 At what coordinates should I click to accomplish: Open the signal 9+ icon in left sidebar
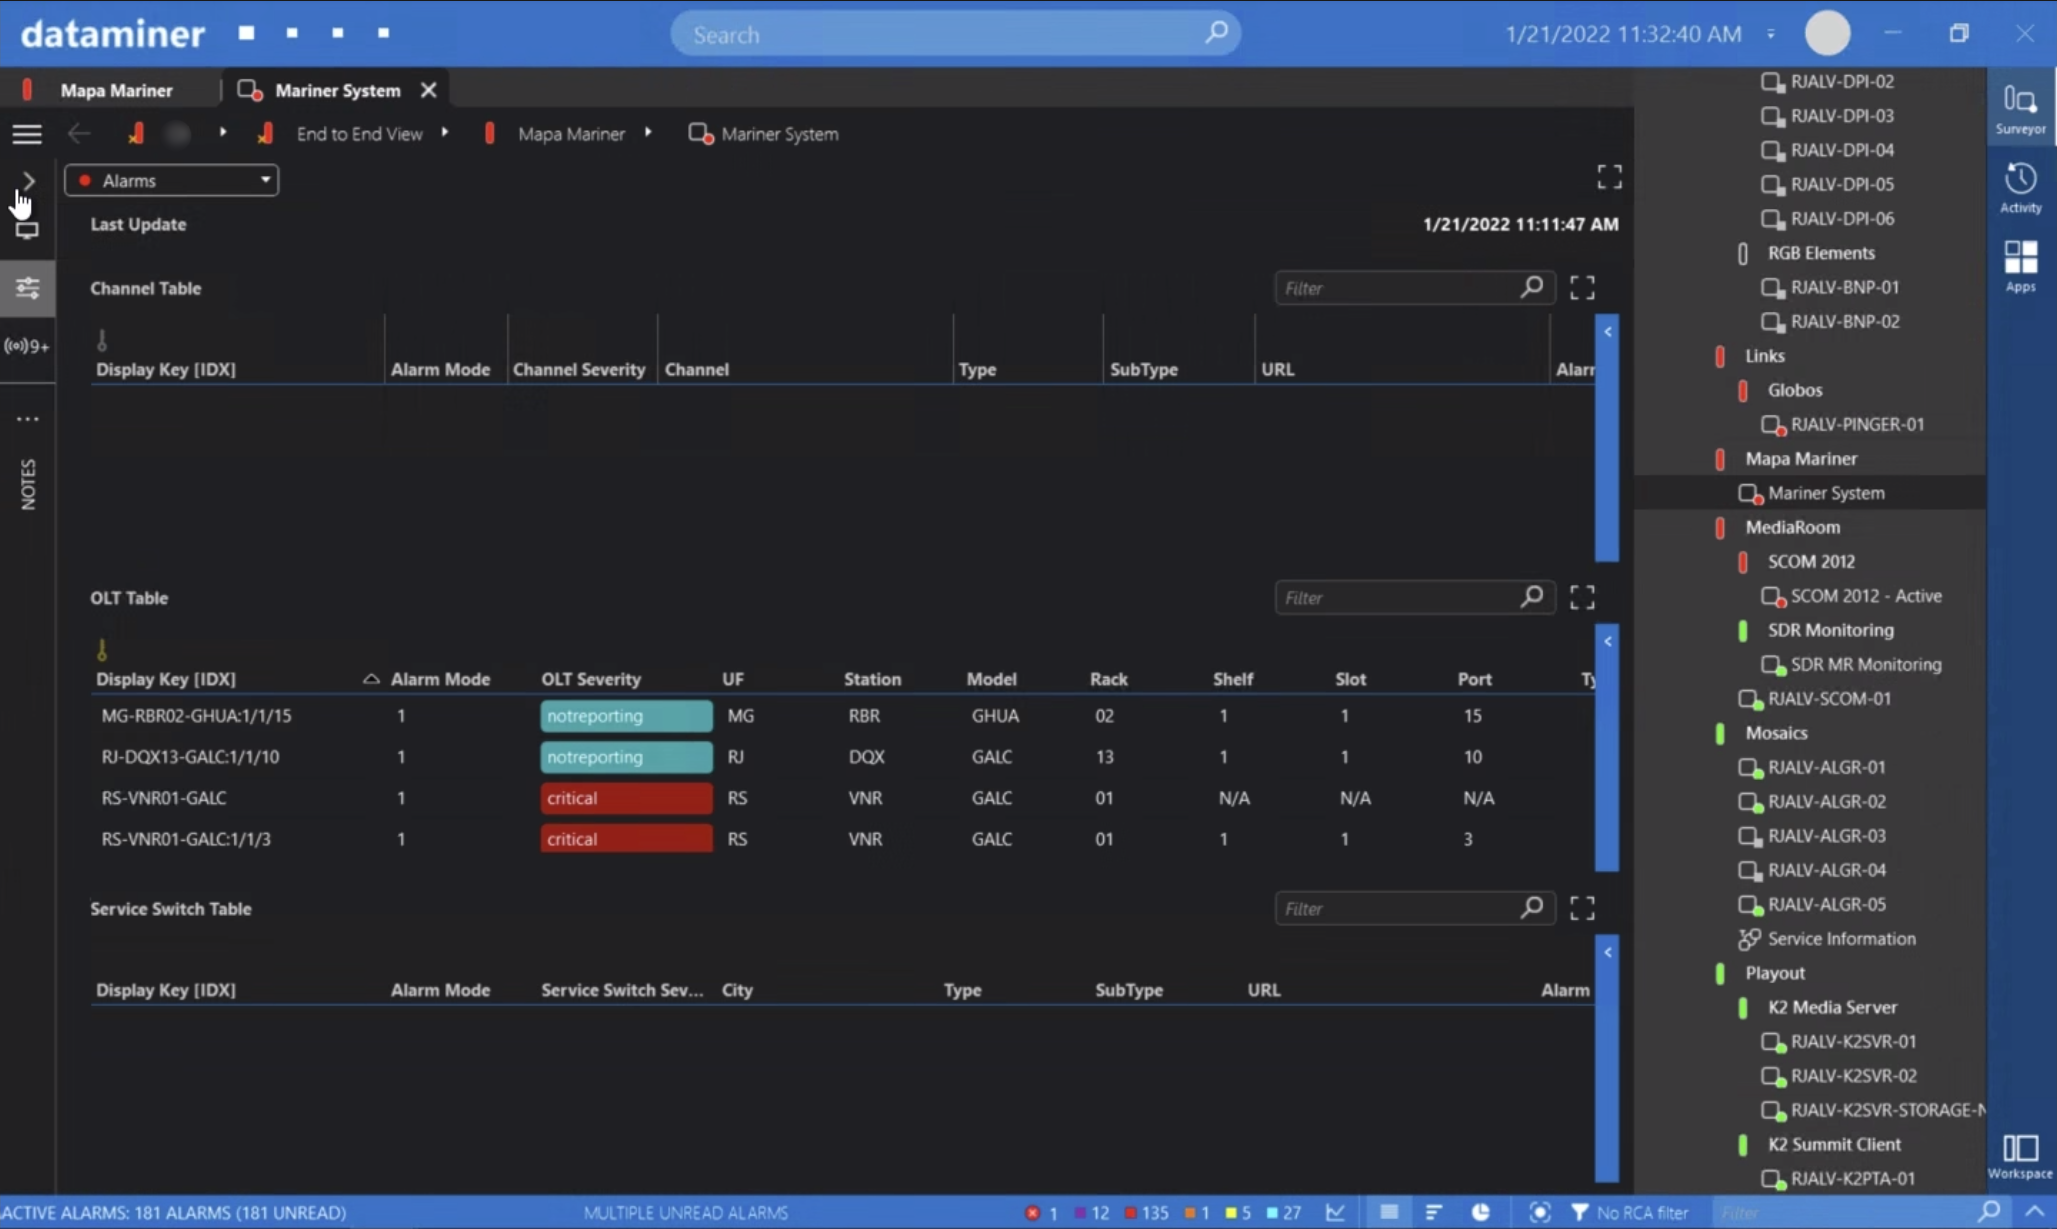(x=27, y=346)
